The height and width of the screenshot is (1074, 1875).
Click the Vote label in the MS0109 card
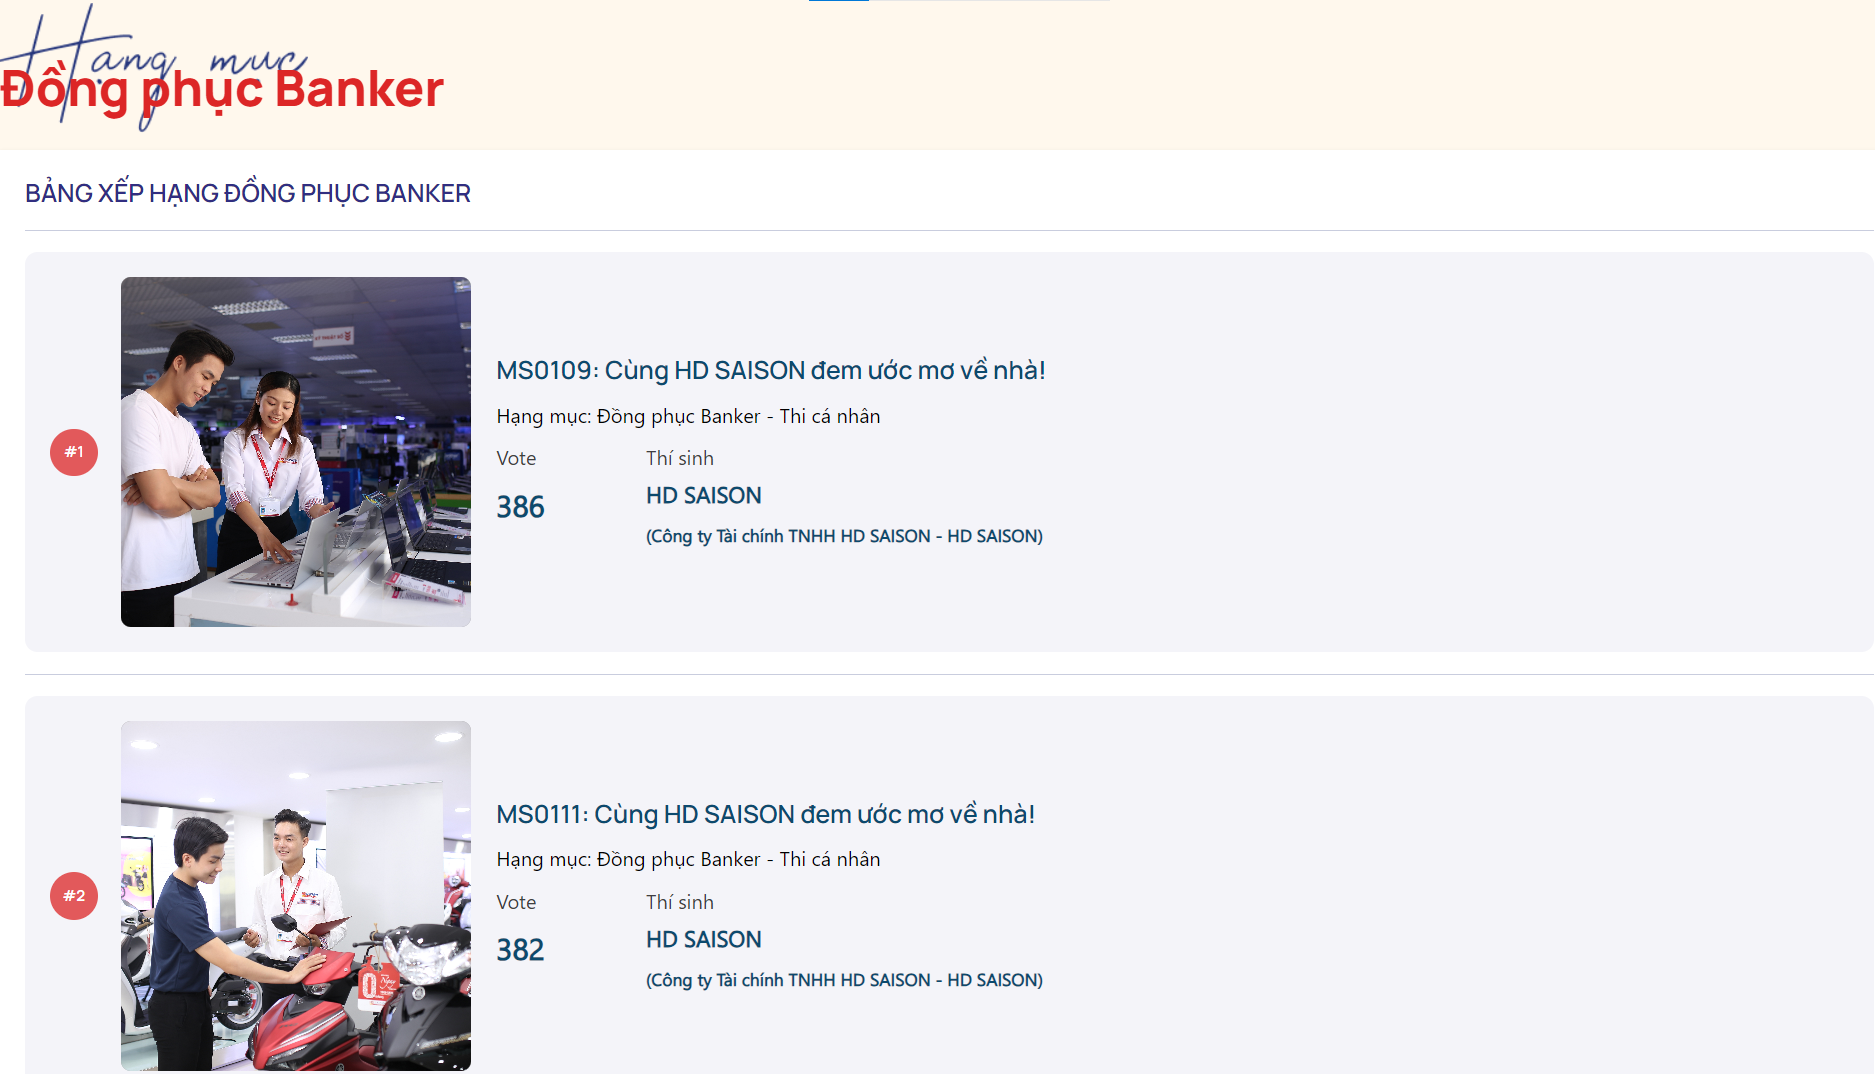click(x=517, y=458)
